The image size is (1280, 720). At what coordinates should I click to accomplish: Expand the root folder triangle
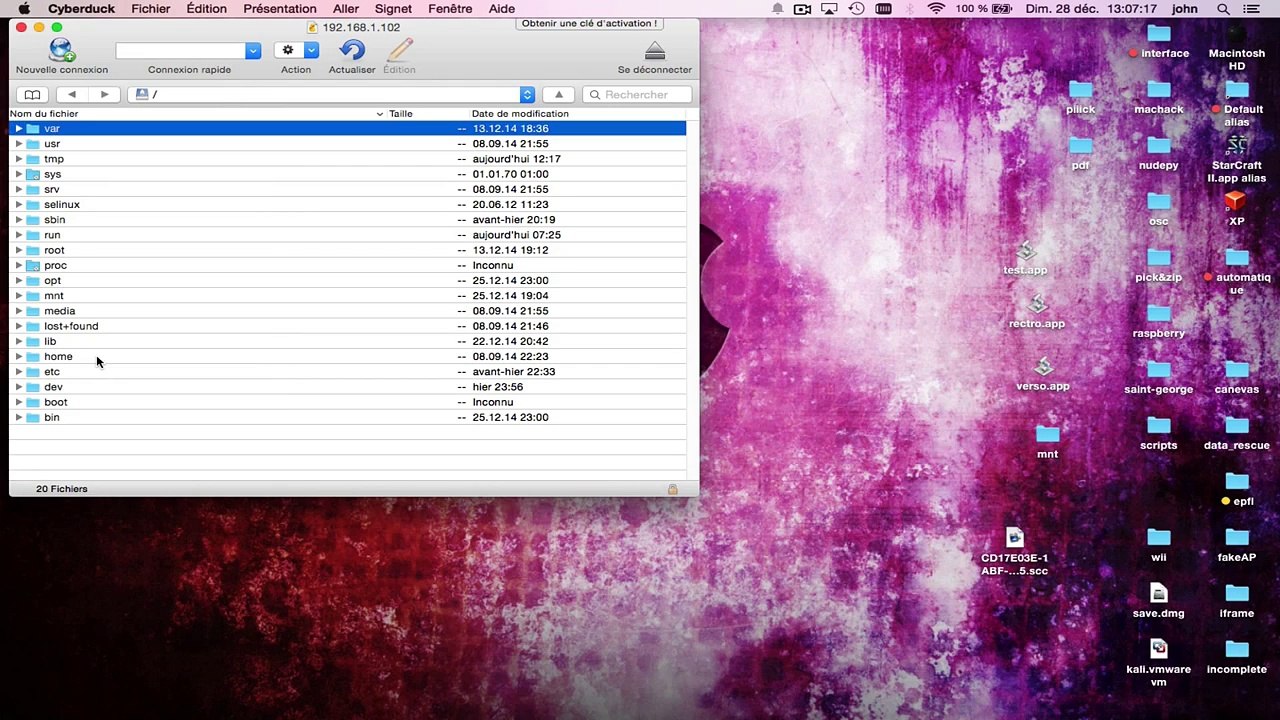pyautogui.click(x=19, y=250)
